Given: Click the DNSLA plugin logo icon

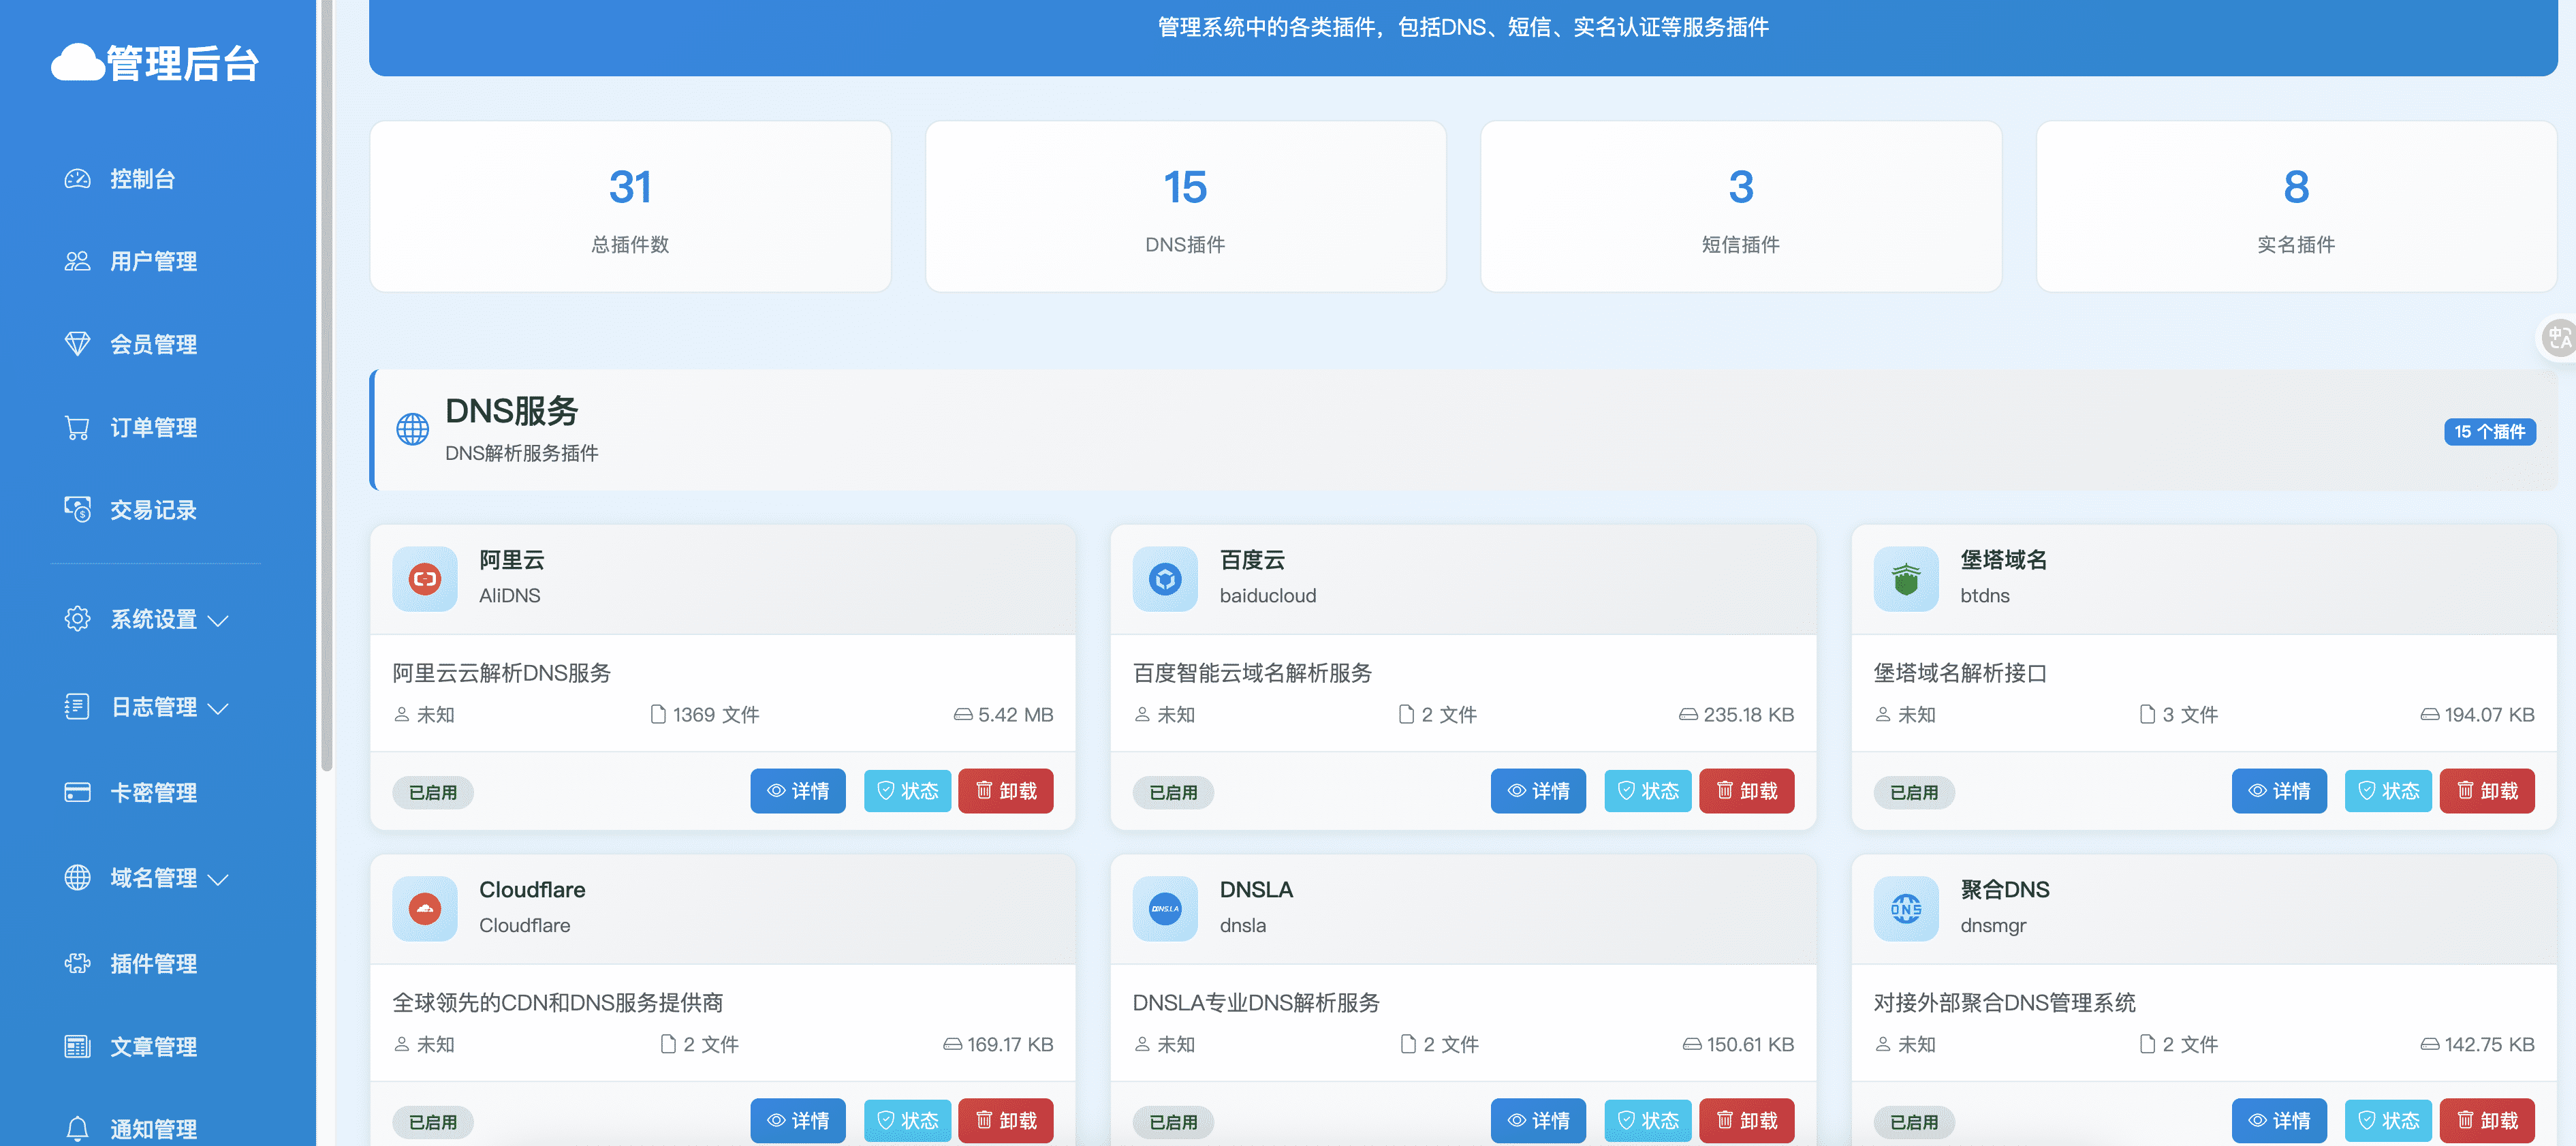Looking at the screenshot, I should [x=1165, y=908].
